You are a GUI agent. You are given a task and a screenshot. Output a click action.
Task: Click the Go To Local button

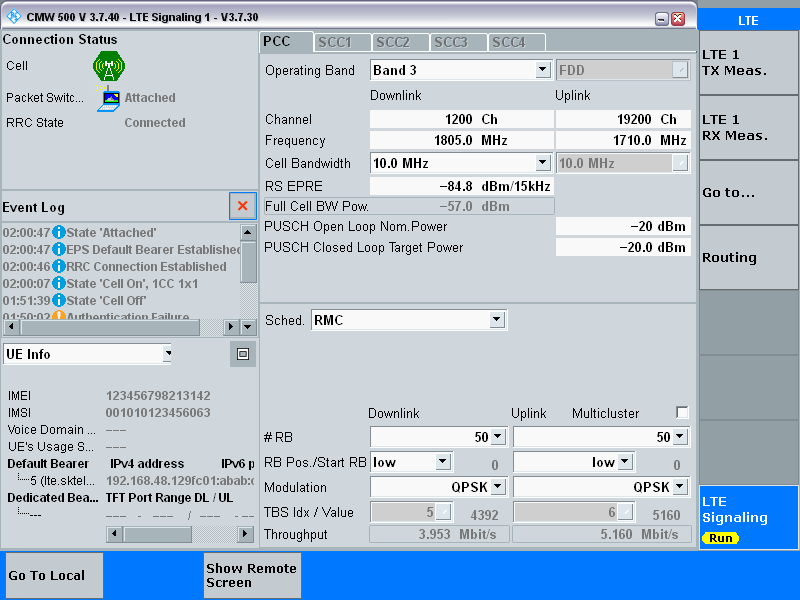click(54, 575)
